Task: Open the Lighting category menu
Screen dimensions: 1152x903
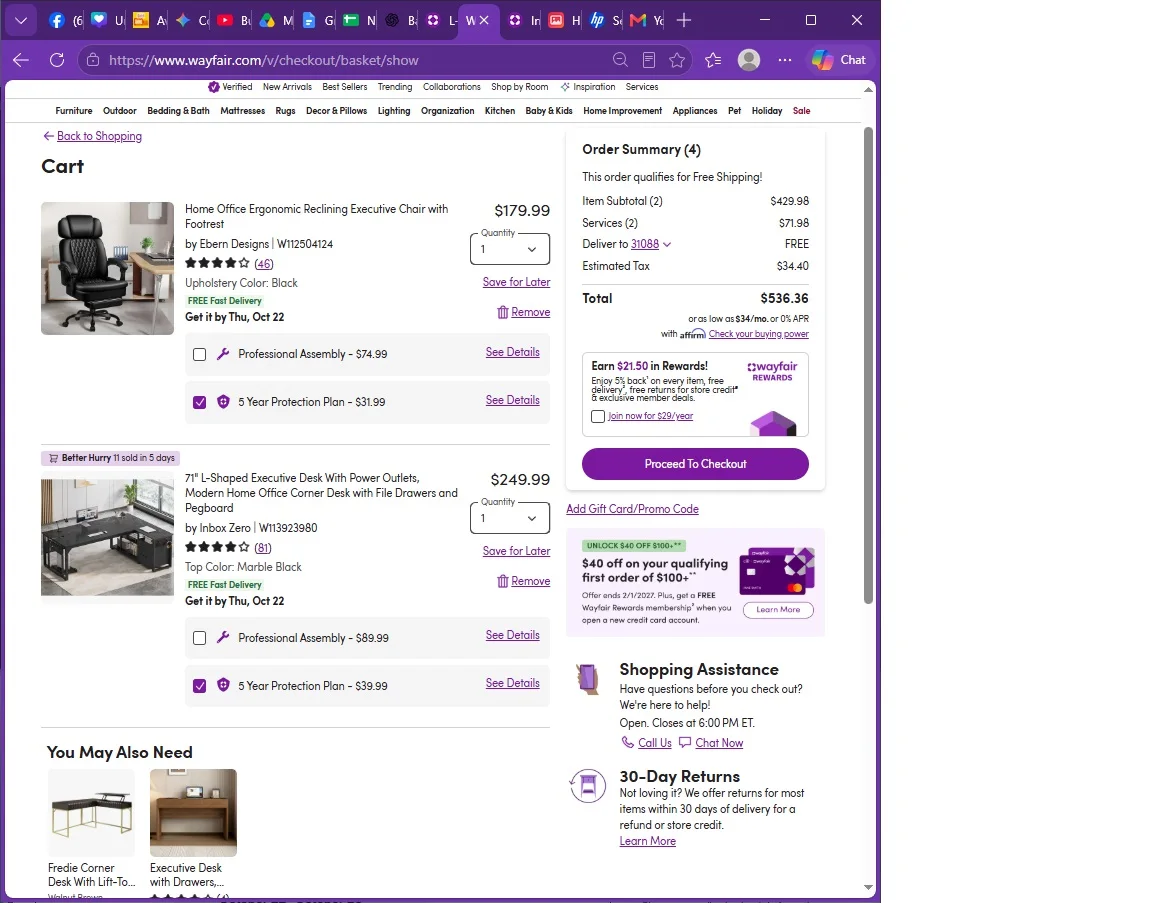Action: pyautogui.click(x=394, y=111)
